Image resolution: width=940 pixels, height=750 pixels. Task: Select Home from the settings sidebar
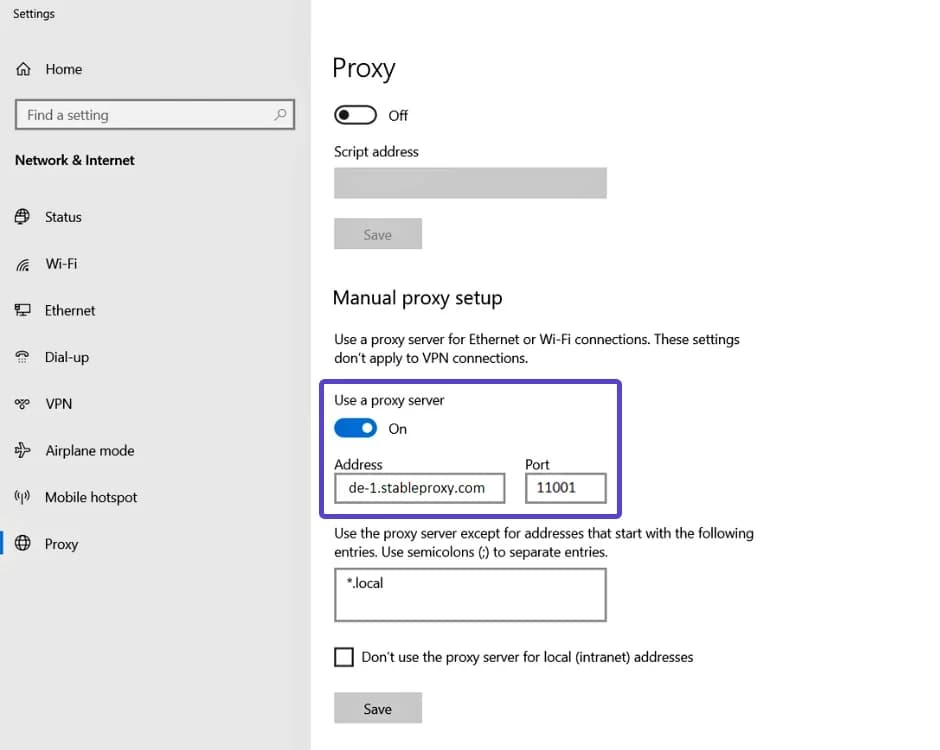click(62, 68)
